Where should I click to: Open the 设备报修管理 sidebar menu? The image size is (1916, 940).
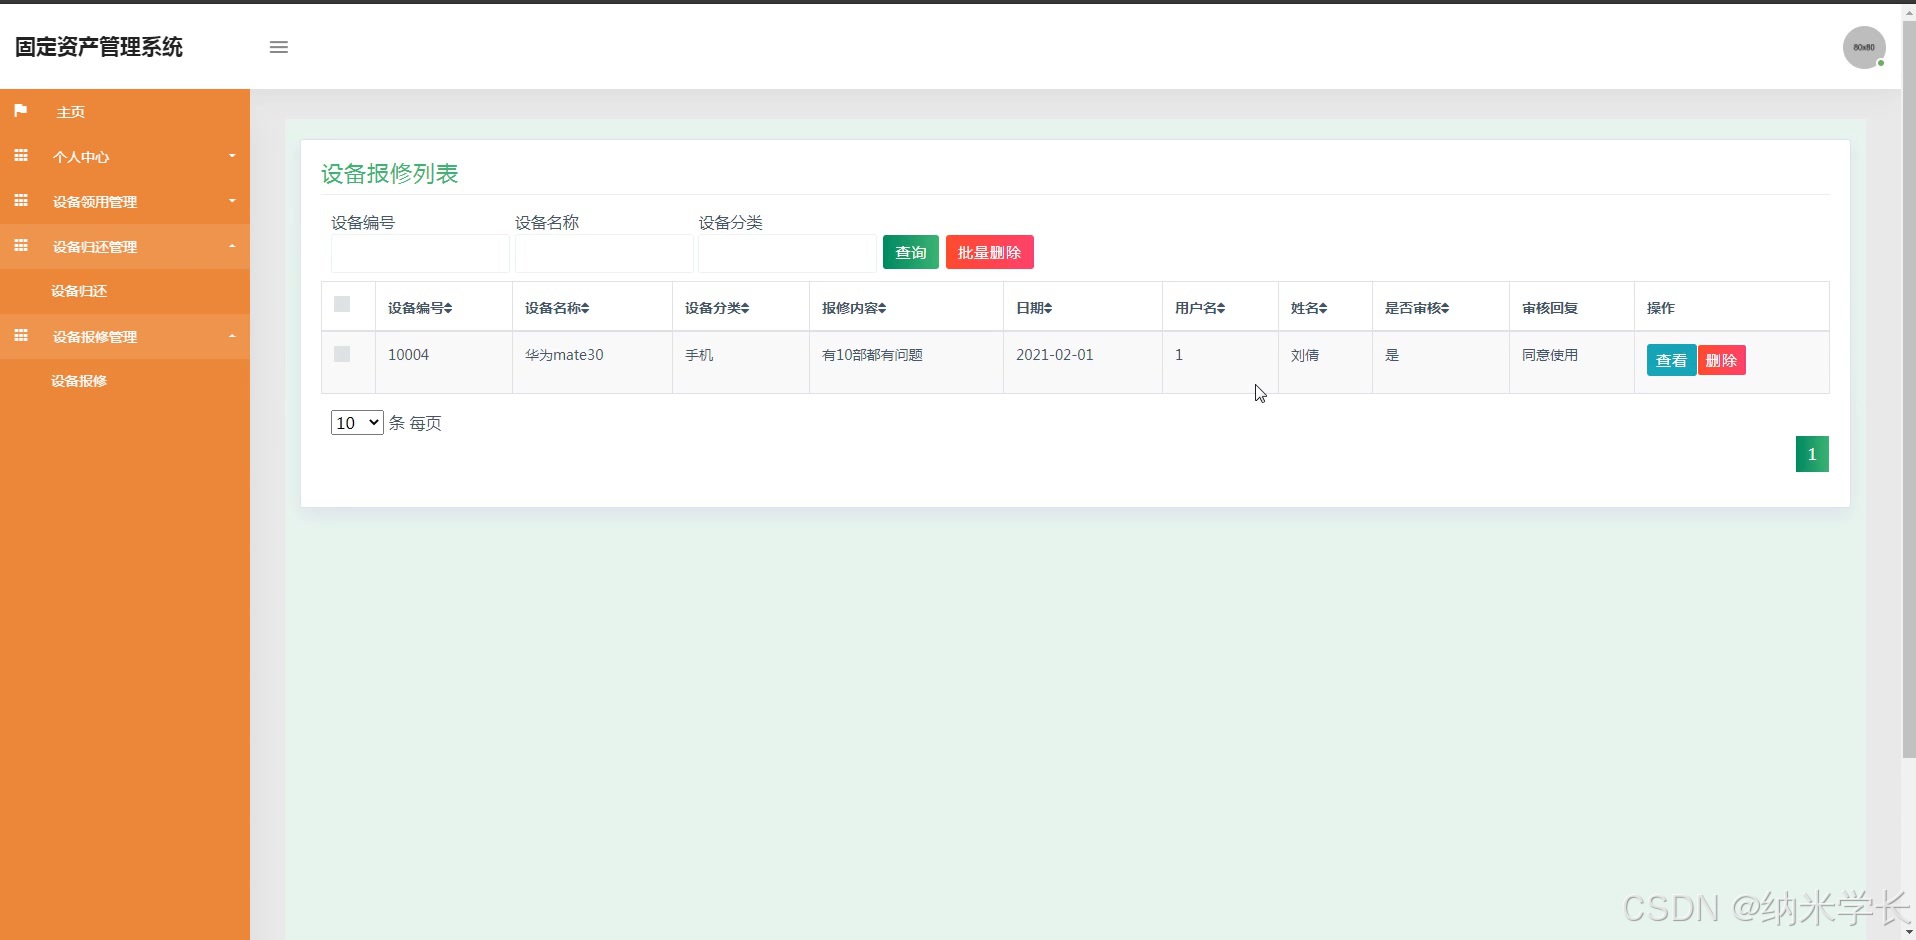click(125, 337)
